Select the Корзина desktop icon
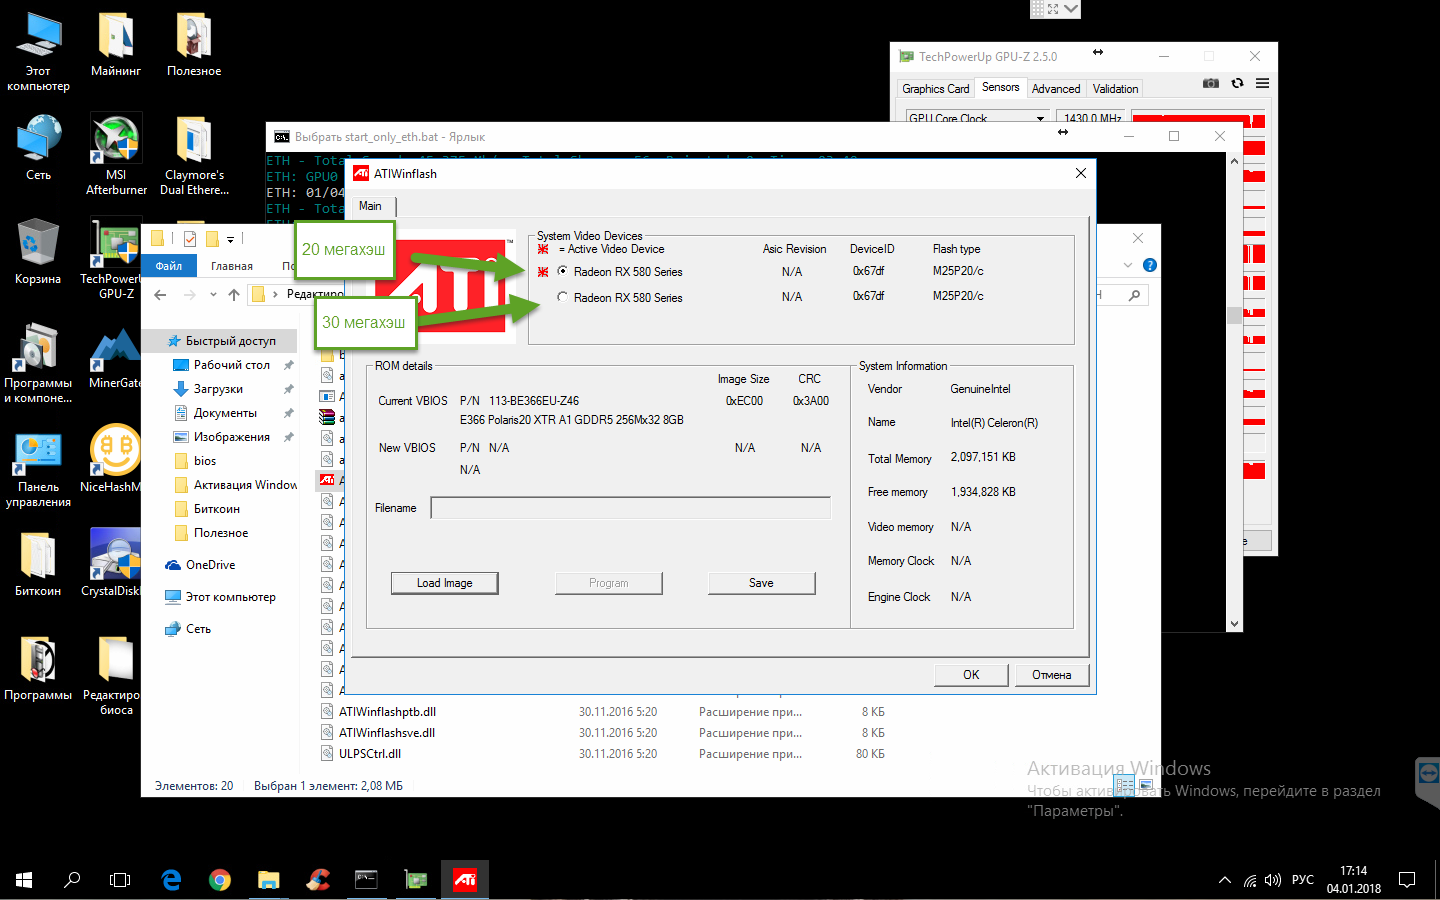This screenshot has width=1440, height=900. pyautogui.click(x=38, y=252)
